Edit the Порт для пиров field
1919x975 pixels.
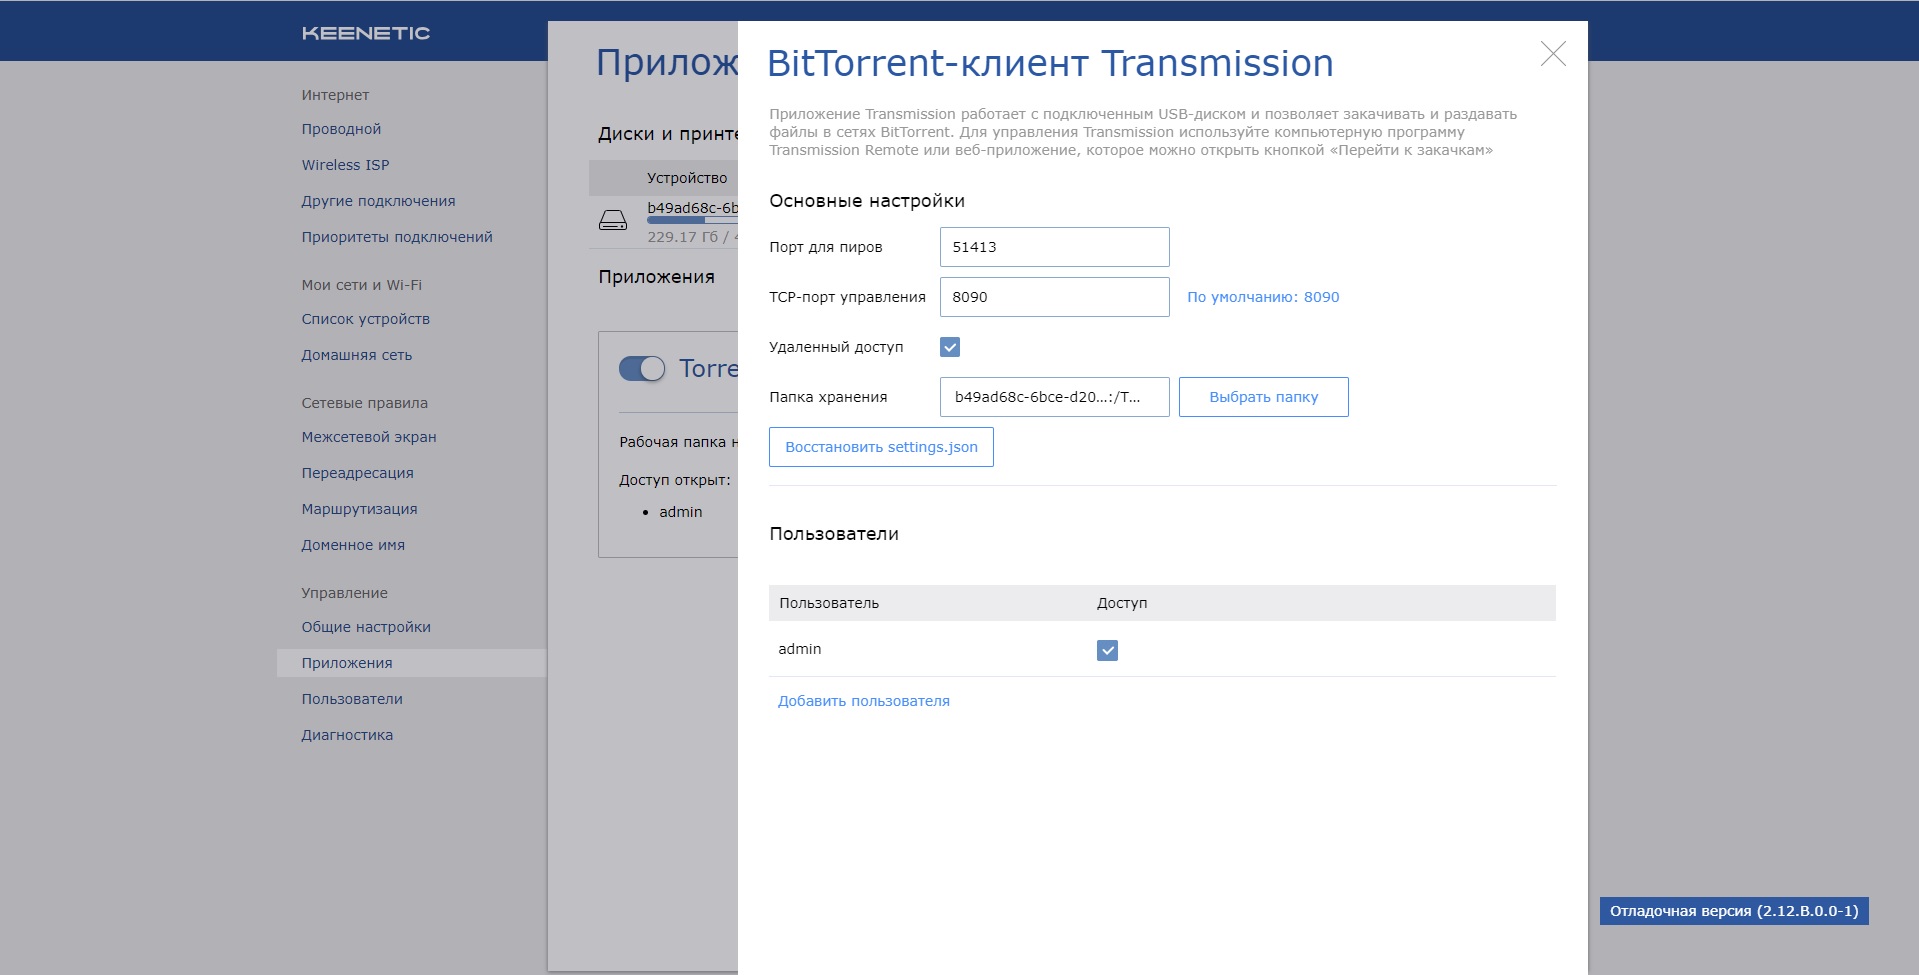[1054, 247]
